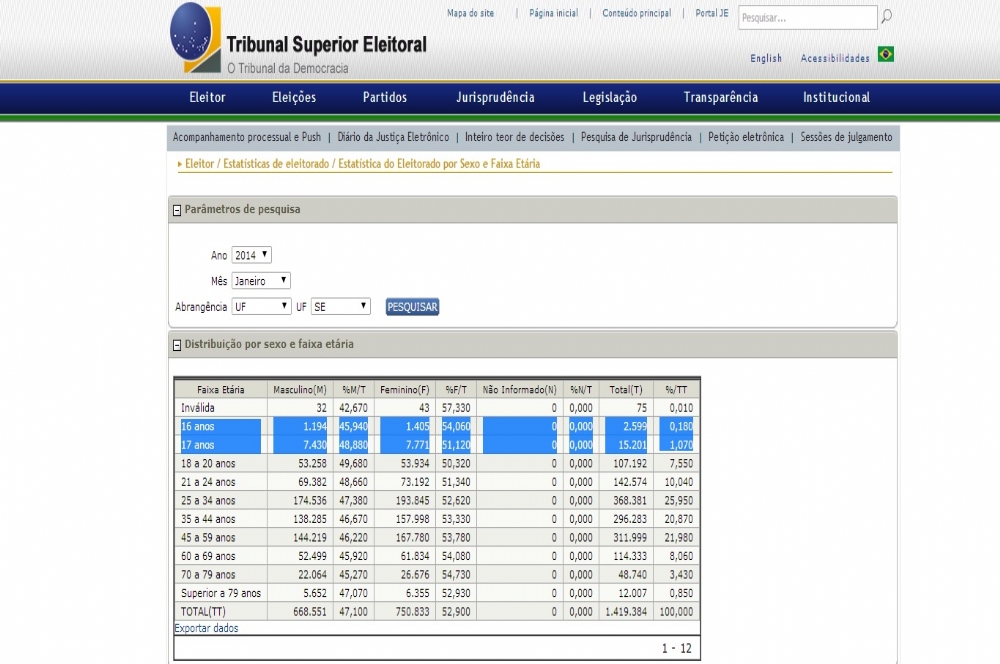Open the Eleições menu

tap(294, 97)
